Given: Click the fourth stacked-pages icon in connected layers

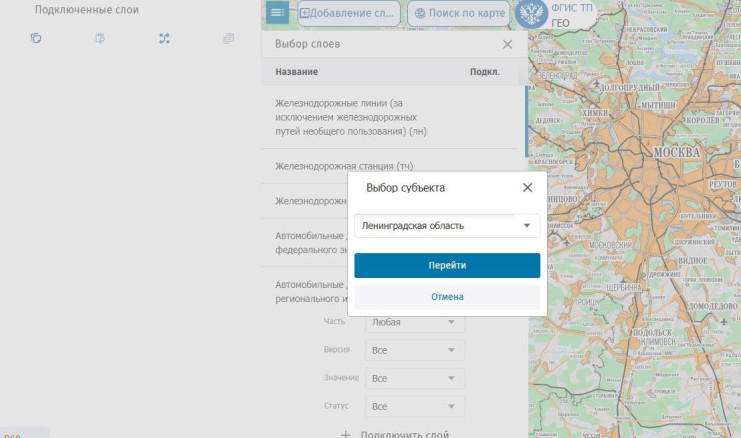Looking at the screenshot, I should [229, 39].
